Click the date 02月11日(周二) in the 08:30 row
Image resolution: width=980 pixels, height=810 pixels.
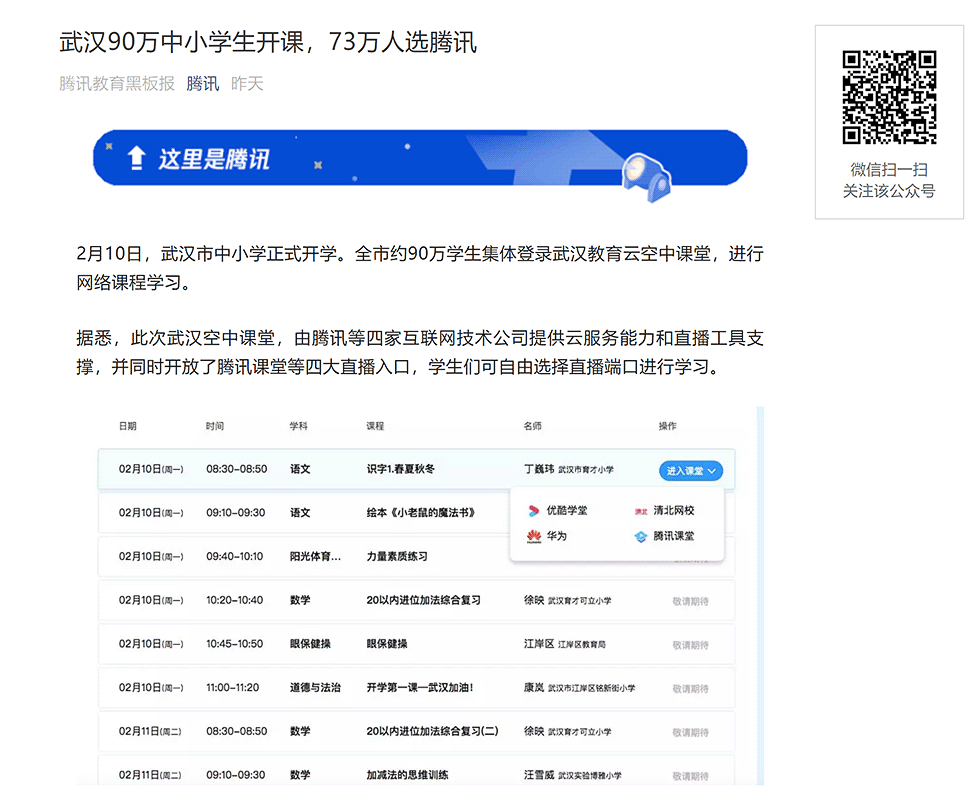(150, 731)
